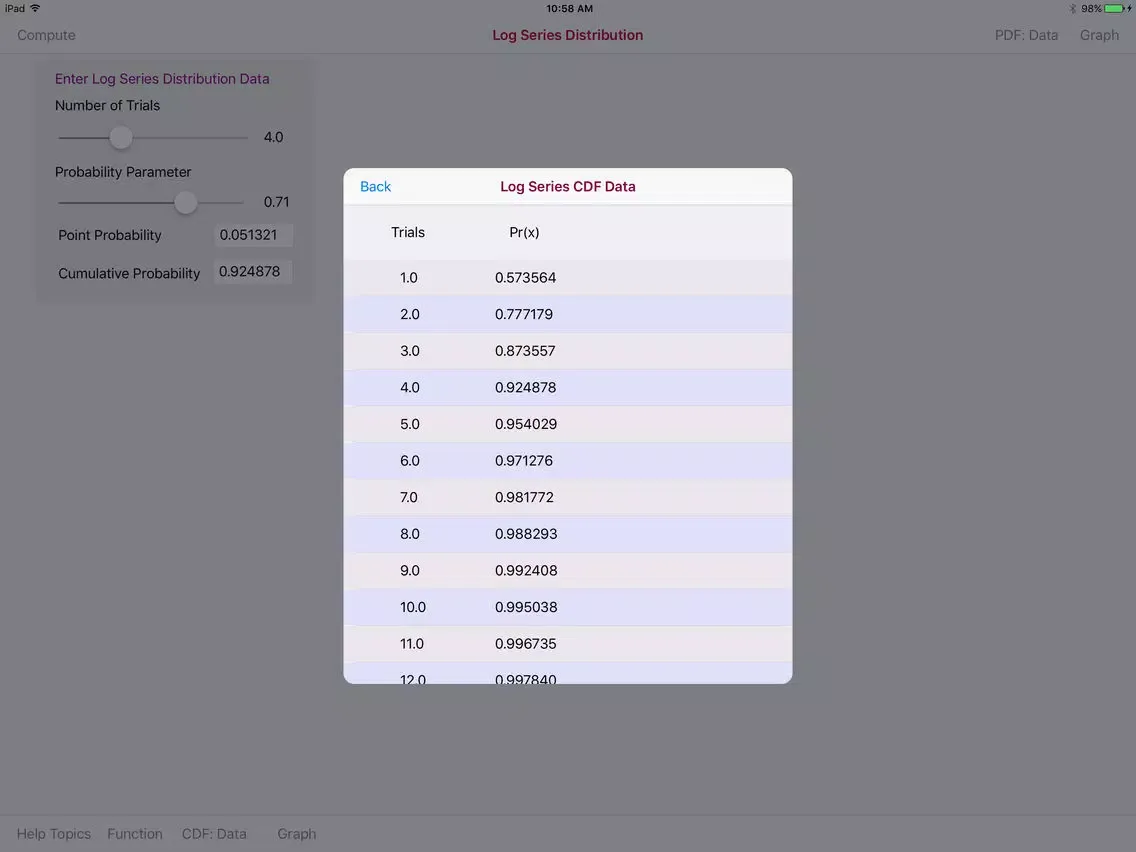The width and height of the screenshot is (1136, 852).
Task: Click the Probability Parameter slider knob
Action: coord(185,202)
